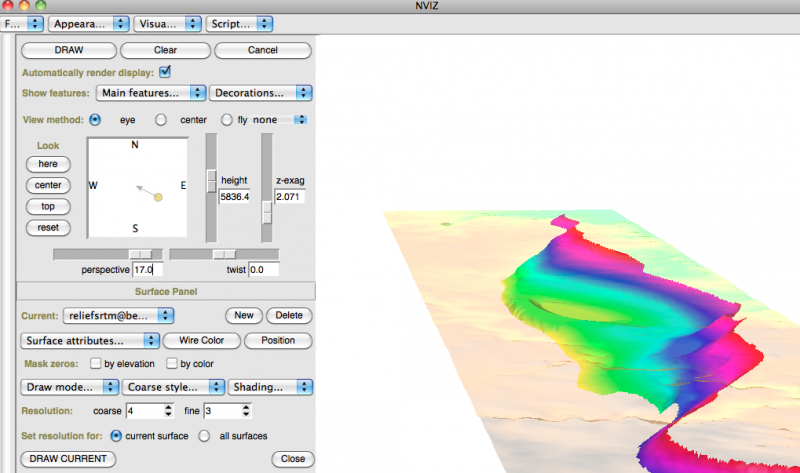The width and height of the screenshot is (800, 473).
Task: Open the Main features dropdown
Action: 150,93
